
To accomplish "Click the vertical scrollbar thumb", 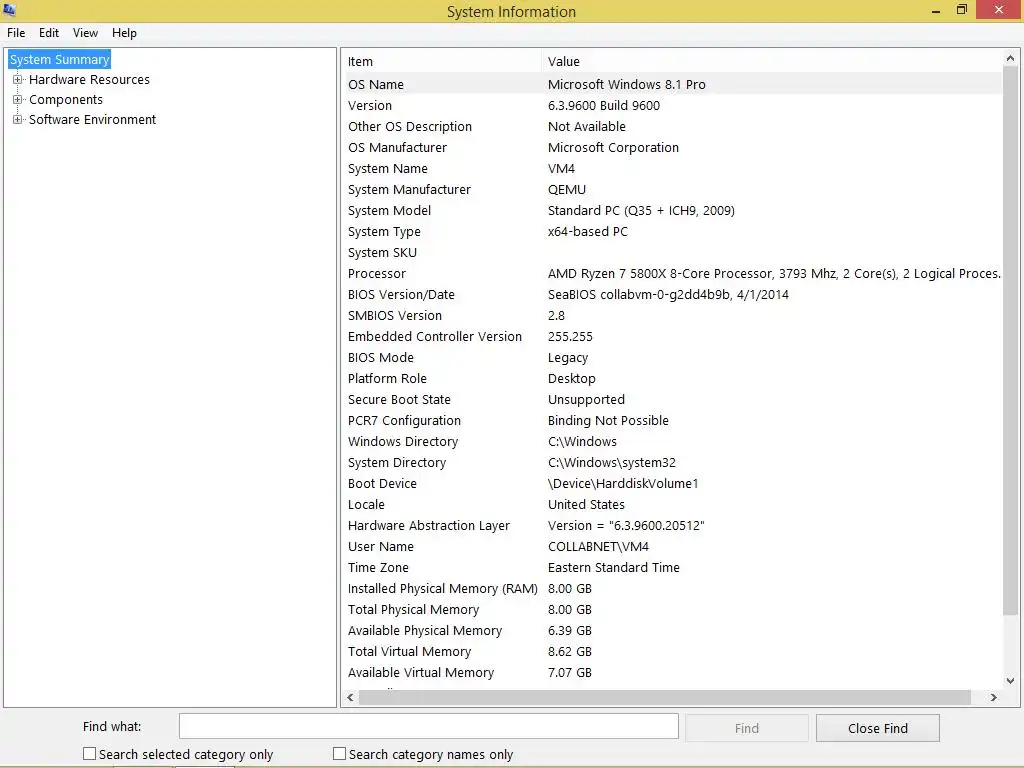I will [x=1010, y=340].
